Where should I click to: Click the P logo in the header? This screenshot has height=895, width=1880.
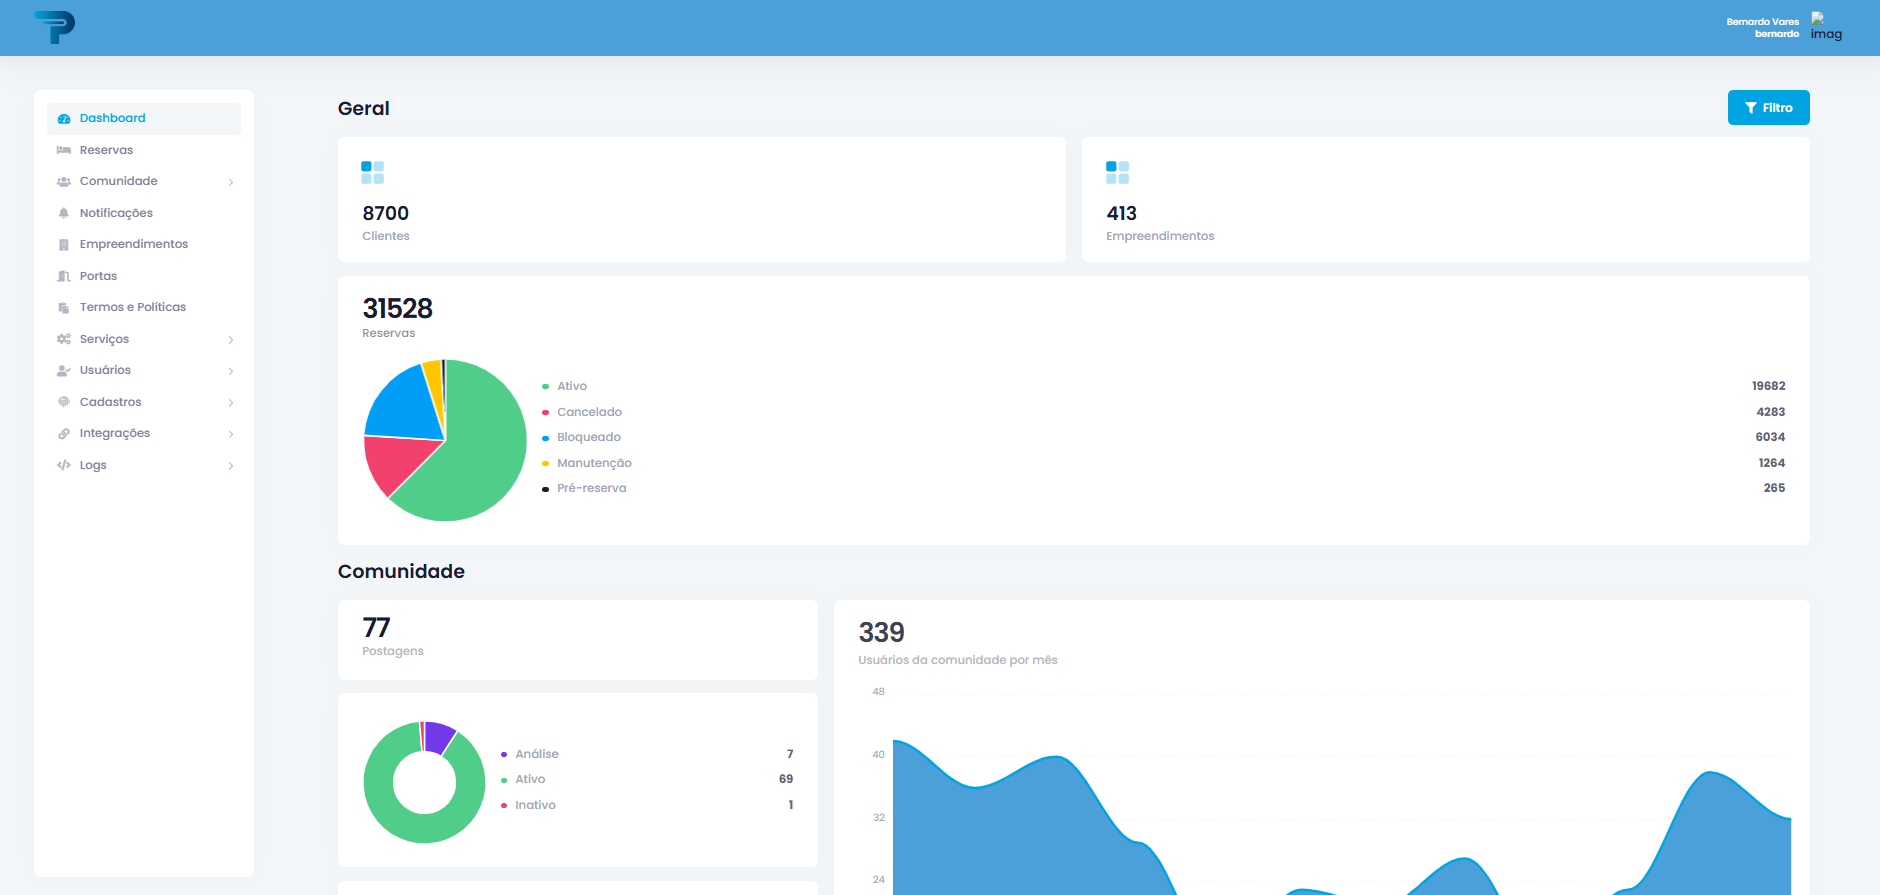[x=54, y=27]
